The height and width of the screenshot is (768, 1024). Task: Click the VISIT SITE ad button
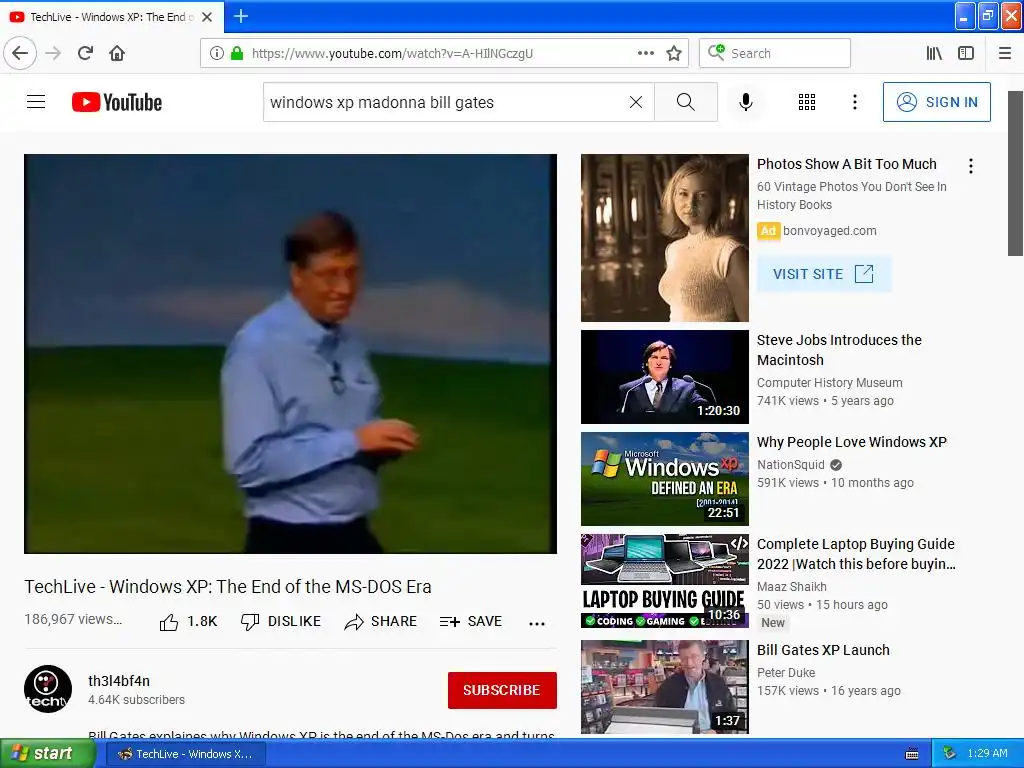click(x=824, y=274)
